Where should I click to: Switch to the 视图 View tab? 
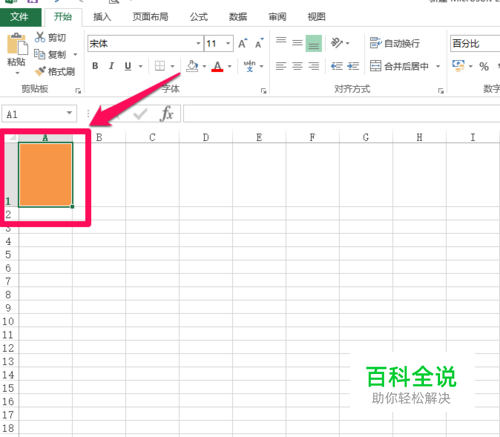coord(316,17)
